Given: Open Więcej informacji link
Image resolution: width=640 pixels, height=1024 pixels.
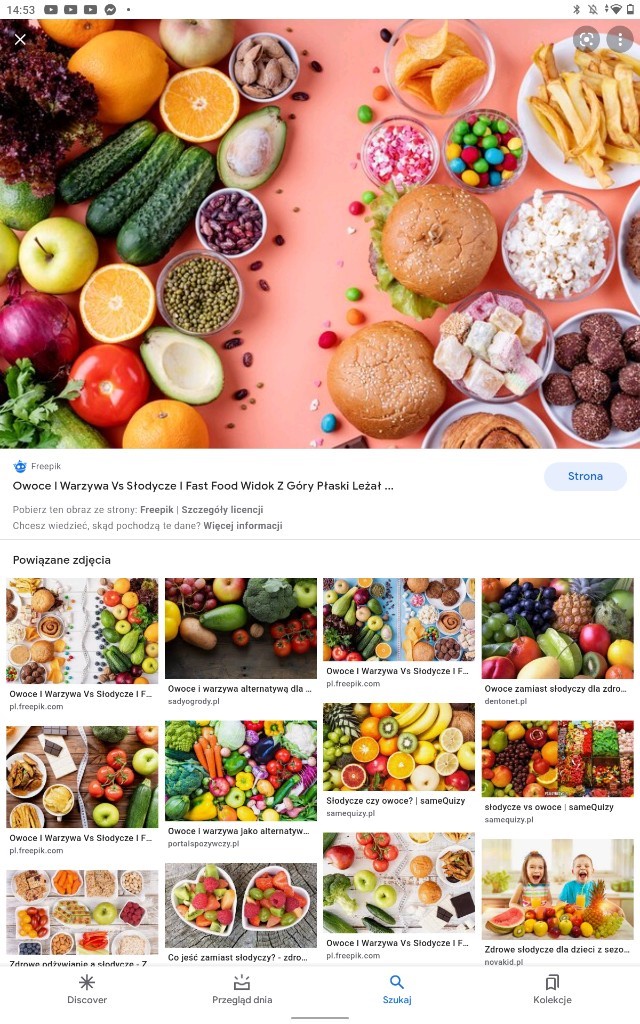Looking at the screenshot, I should (243, 526).
